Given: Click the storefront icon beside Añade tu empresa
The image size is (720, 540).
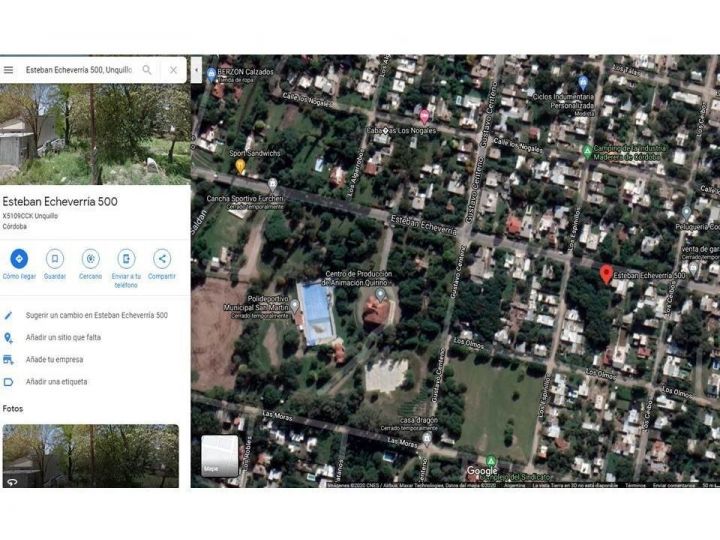Looking at the screenshot, I should [x=8, y=360].
